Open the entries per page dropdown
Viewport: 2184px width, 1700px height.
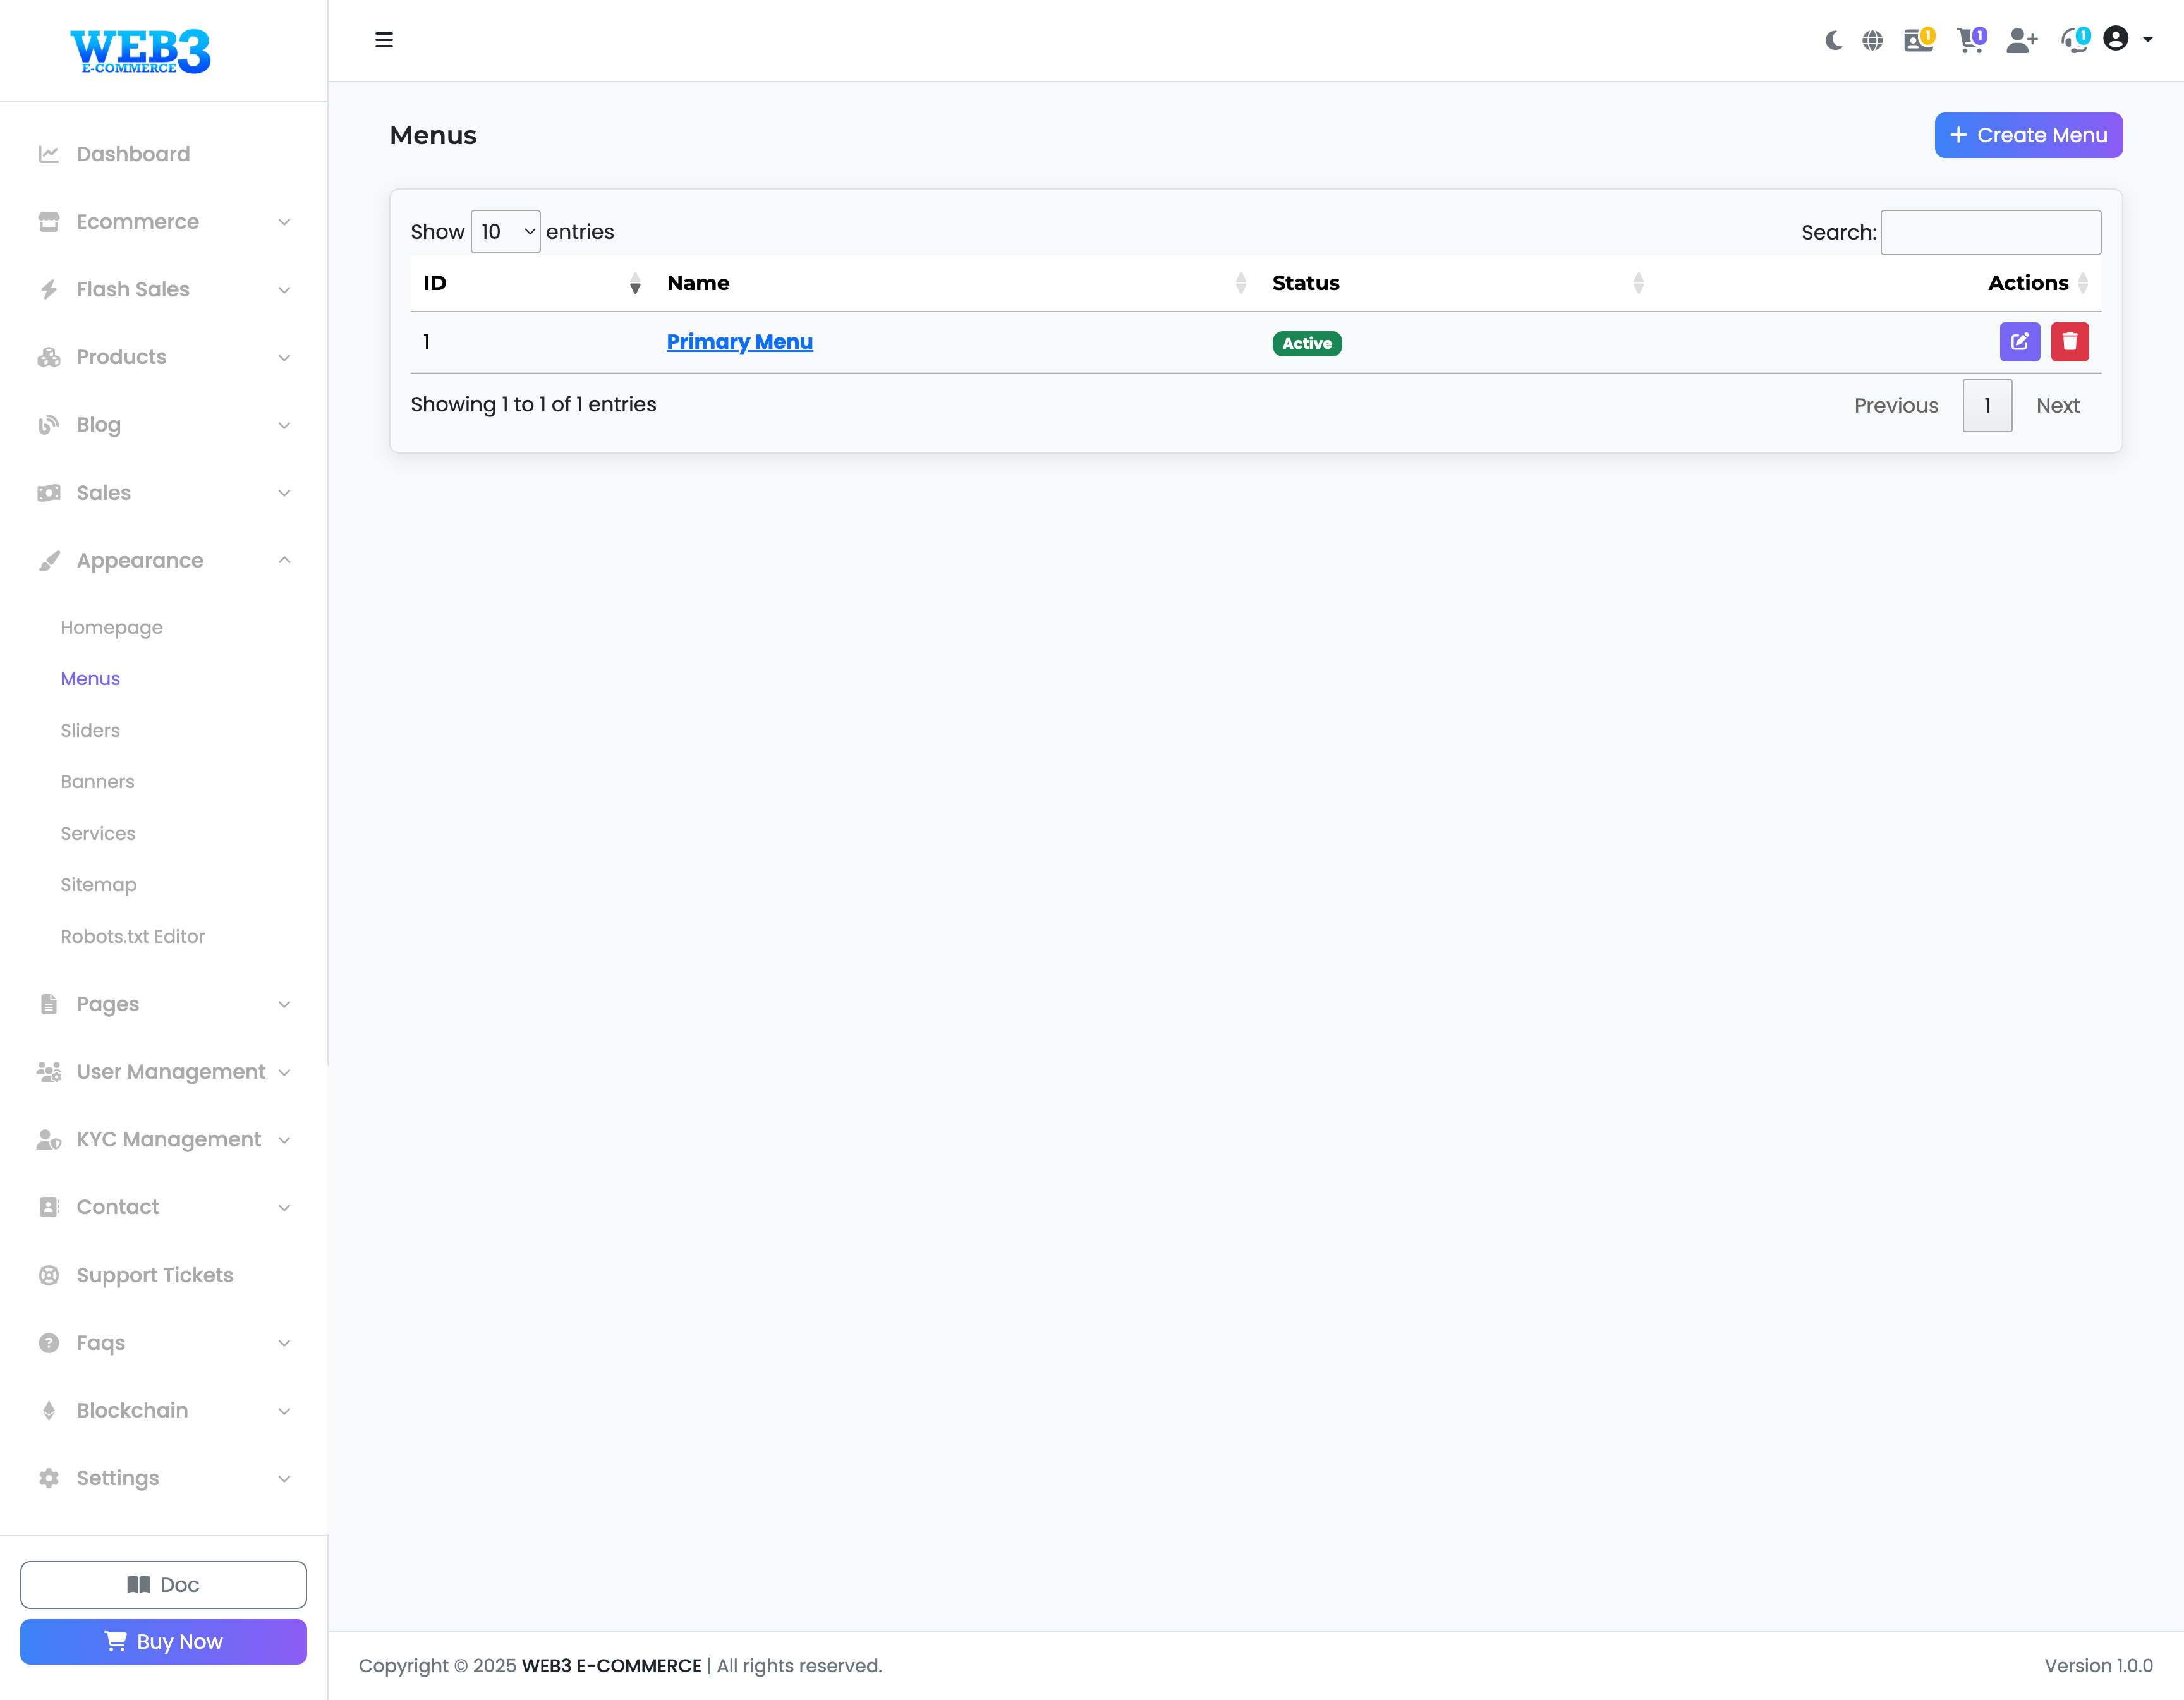pos(505,232)
